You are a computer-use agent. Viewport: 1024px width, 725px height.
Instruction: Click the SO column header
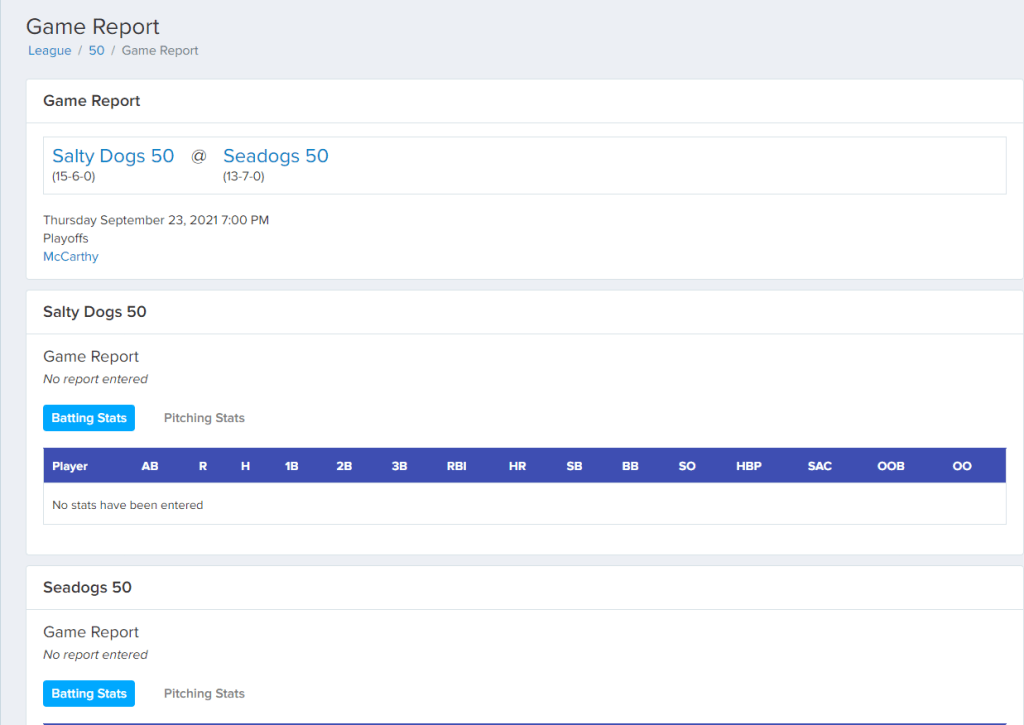(687, 466)
